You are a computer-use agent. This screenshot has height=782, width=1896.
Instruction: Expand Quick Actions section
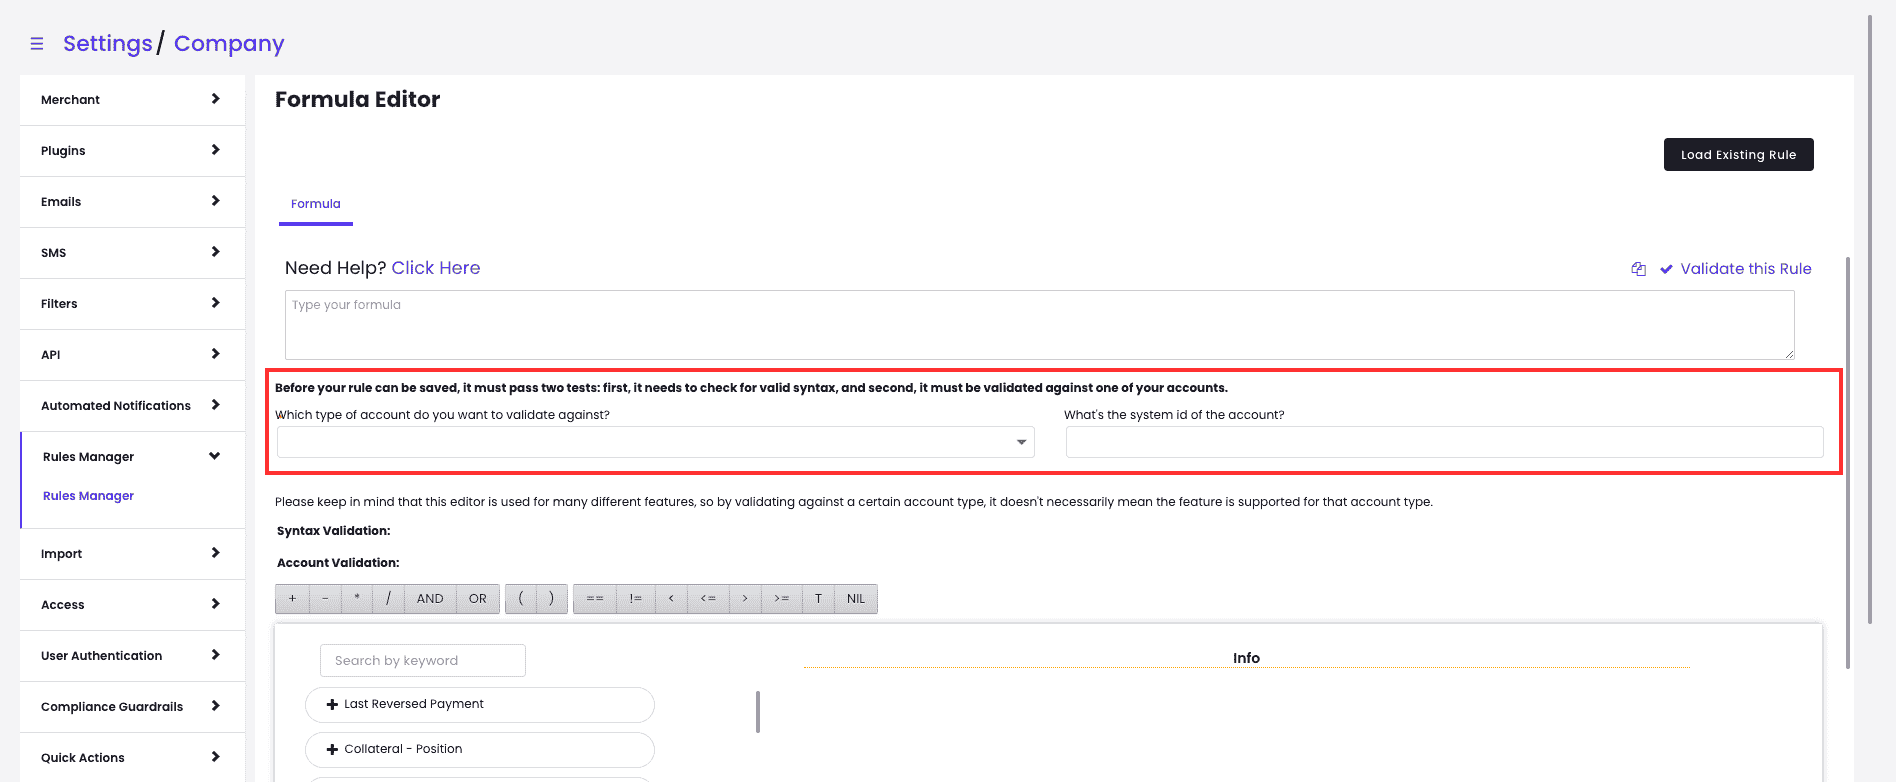click(132, 758)
